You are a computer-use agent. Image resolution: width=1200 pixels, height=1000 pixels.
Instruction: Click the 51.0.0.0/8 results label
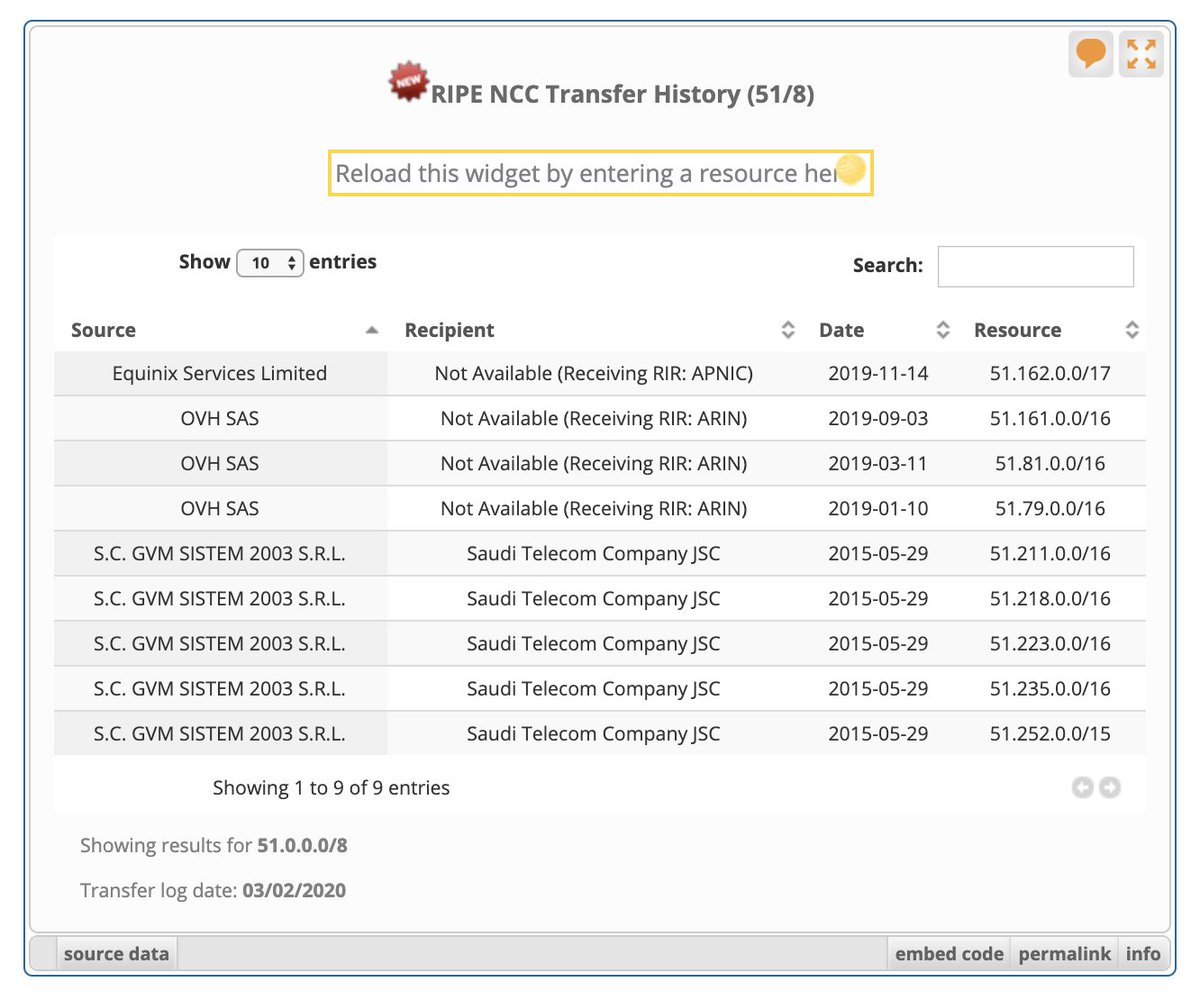pos(302,845)
